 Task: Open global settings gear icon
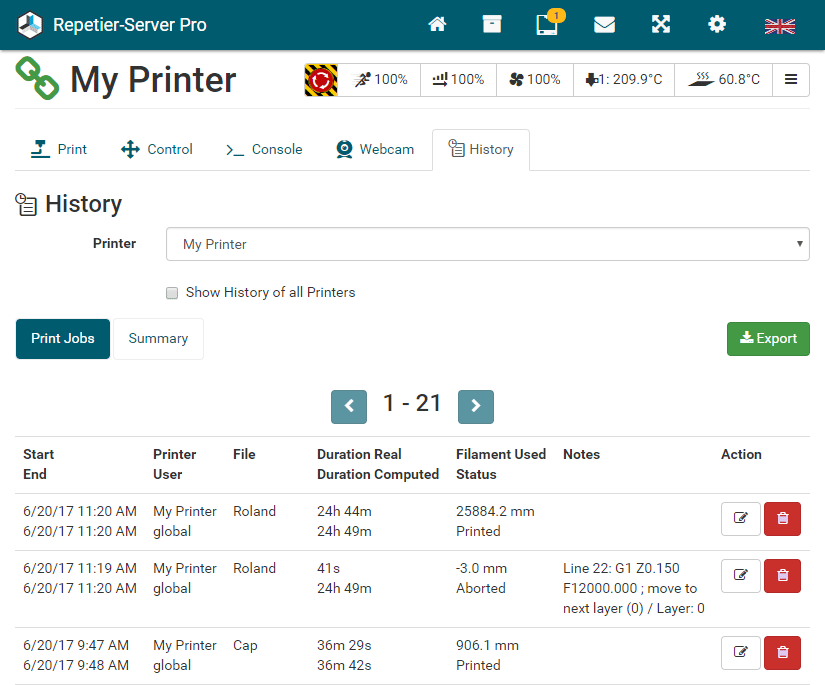(717, 25)
